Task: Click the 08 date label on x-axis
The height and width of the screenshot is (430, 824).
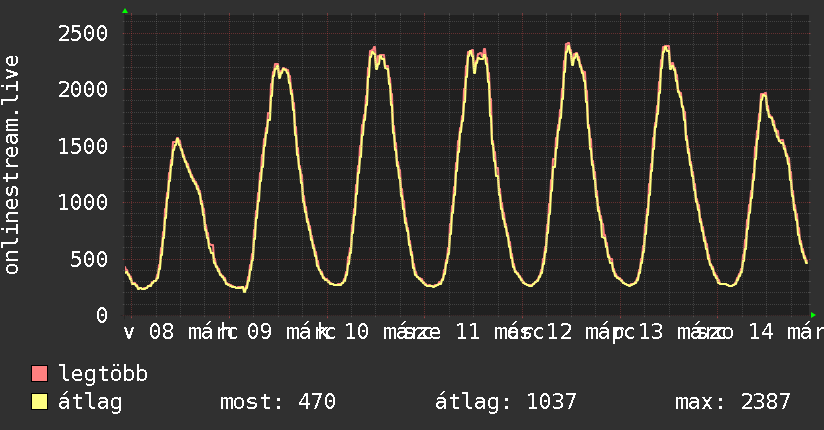Action: tap(161, 332)
